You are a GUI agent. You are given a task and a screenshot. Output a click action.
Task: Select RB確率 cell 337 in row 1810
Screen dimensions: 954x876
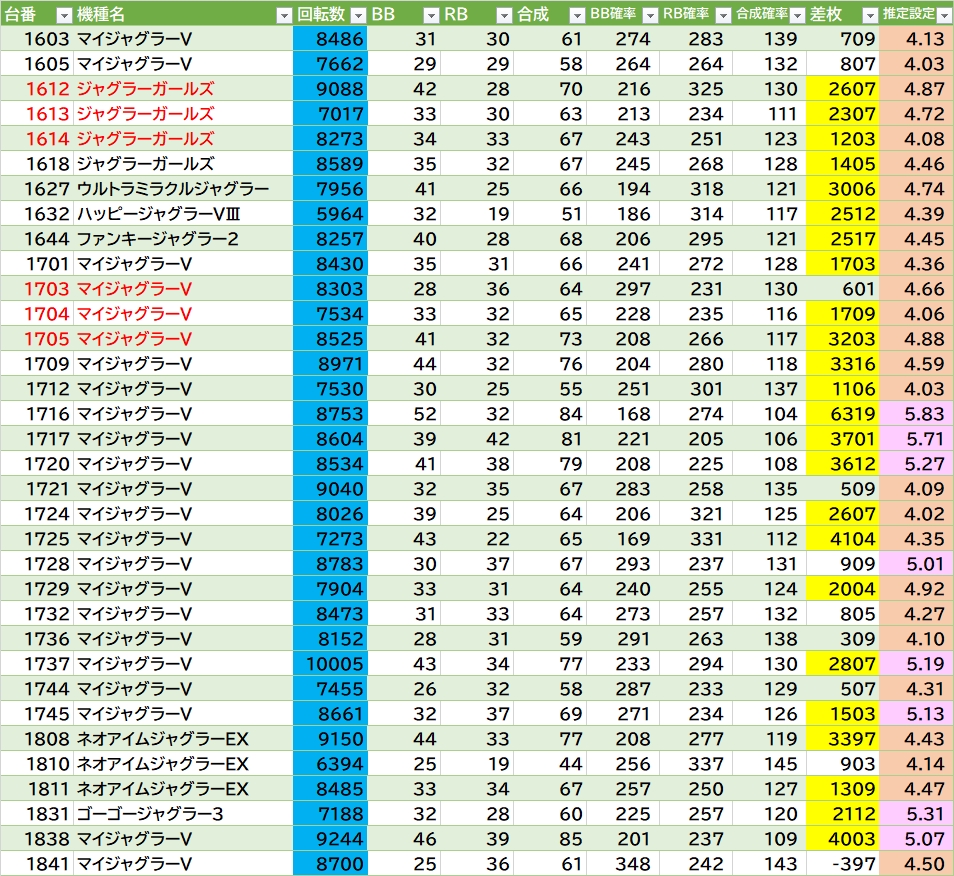(696, 763)
